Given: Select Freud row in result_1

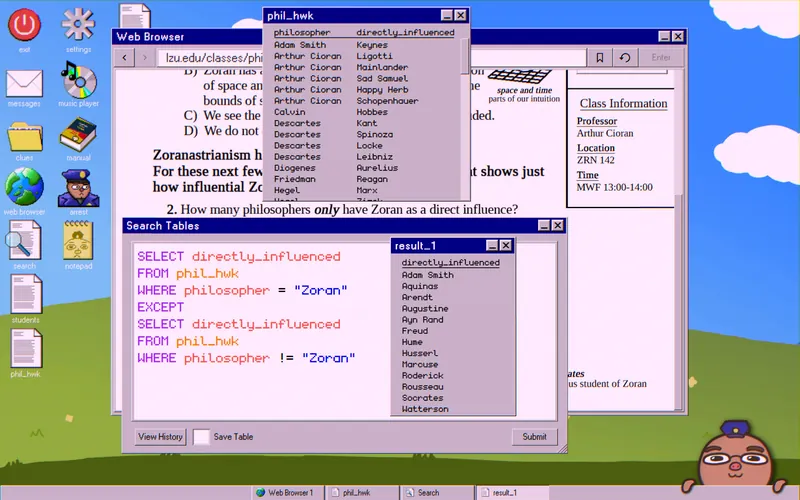Looking at the screenshot, I should coord(415,331).
